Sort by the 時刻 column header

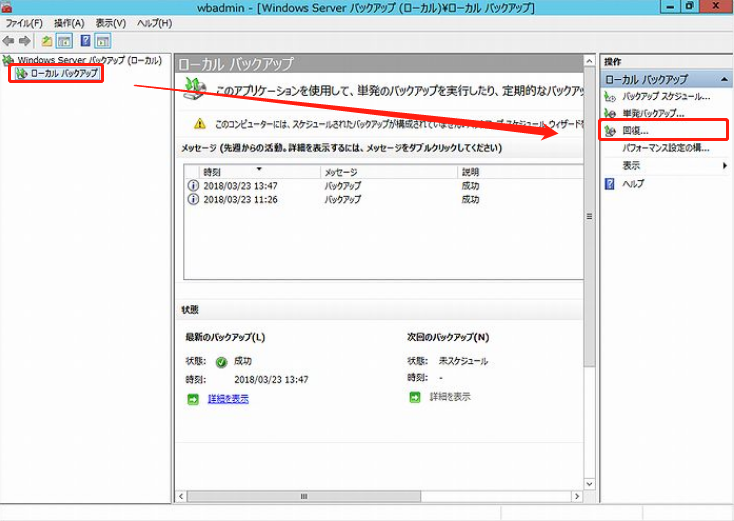(260, 172)
